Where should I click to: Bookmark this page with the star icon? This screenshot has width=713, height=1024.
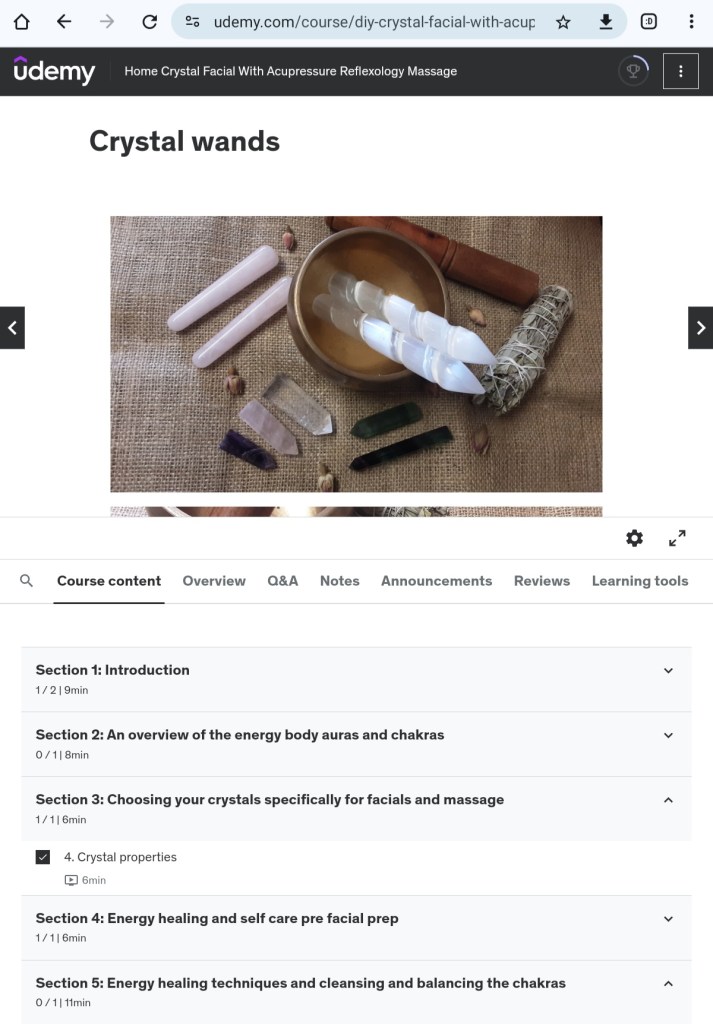563,21
